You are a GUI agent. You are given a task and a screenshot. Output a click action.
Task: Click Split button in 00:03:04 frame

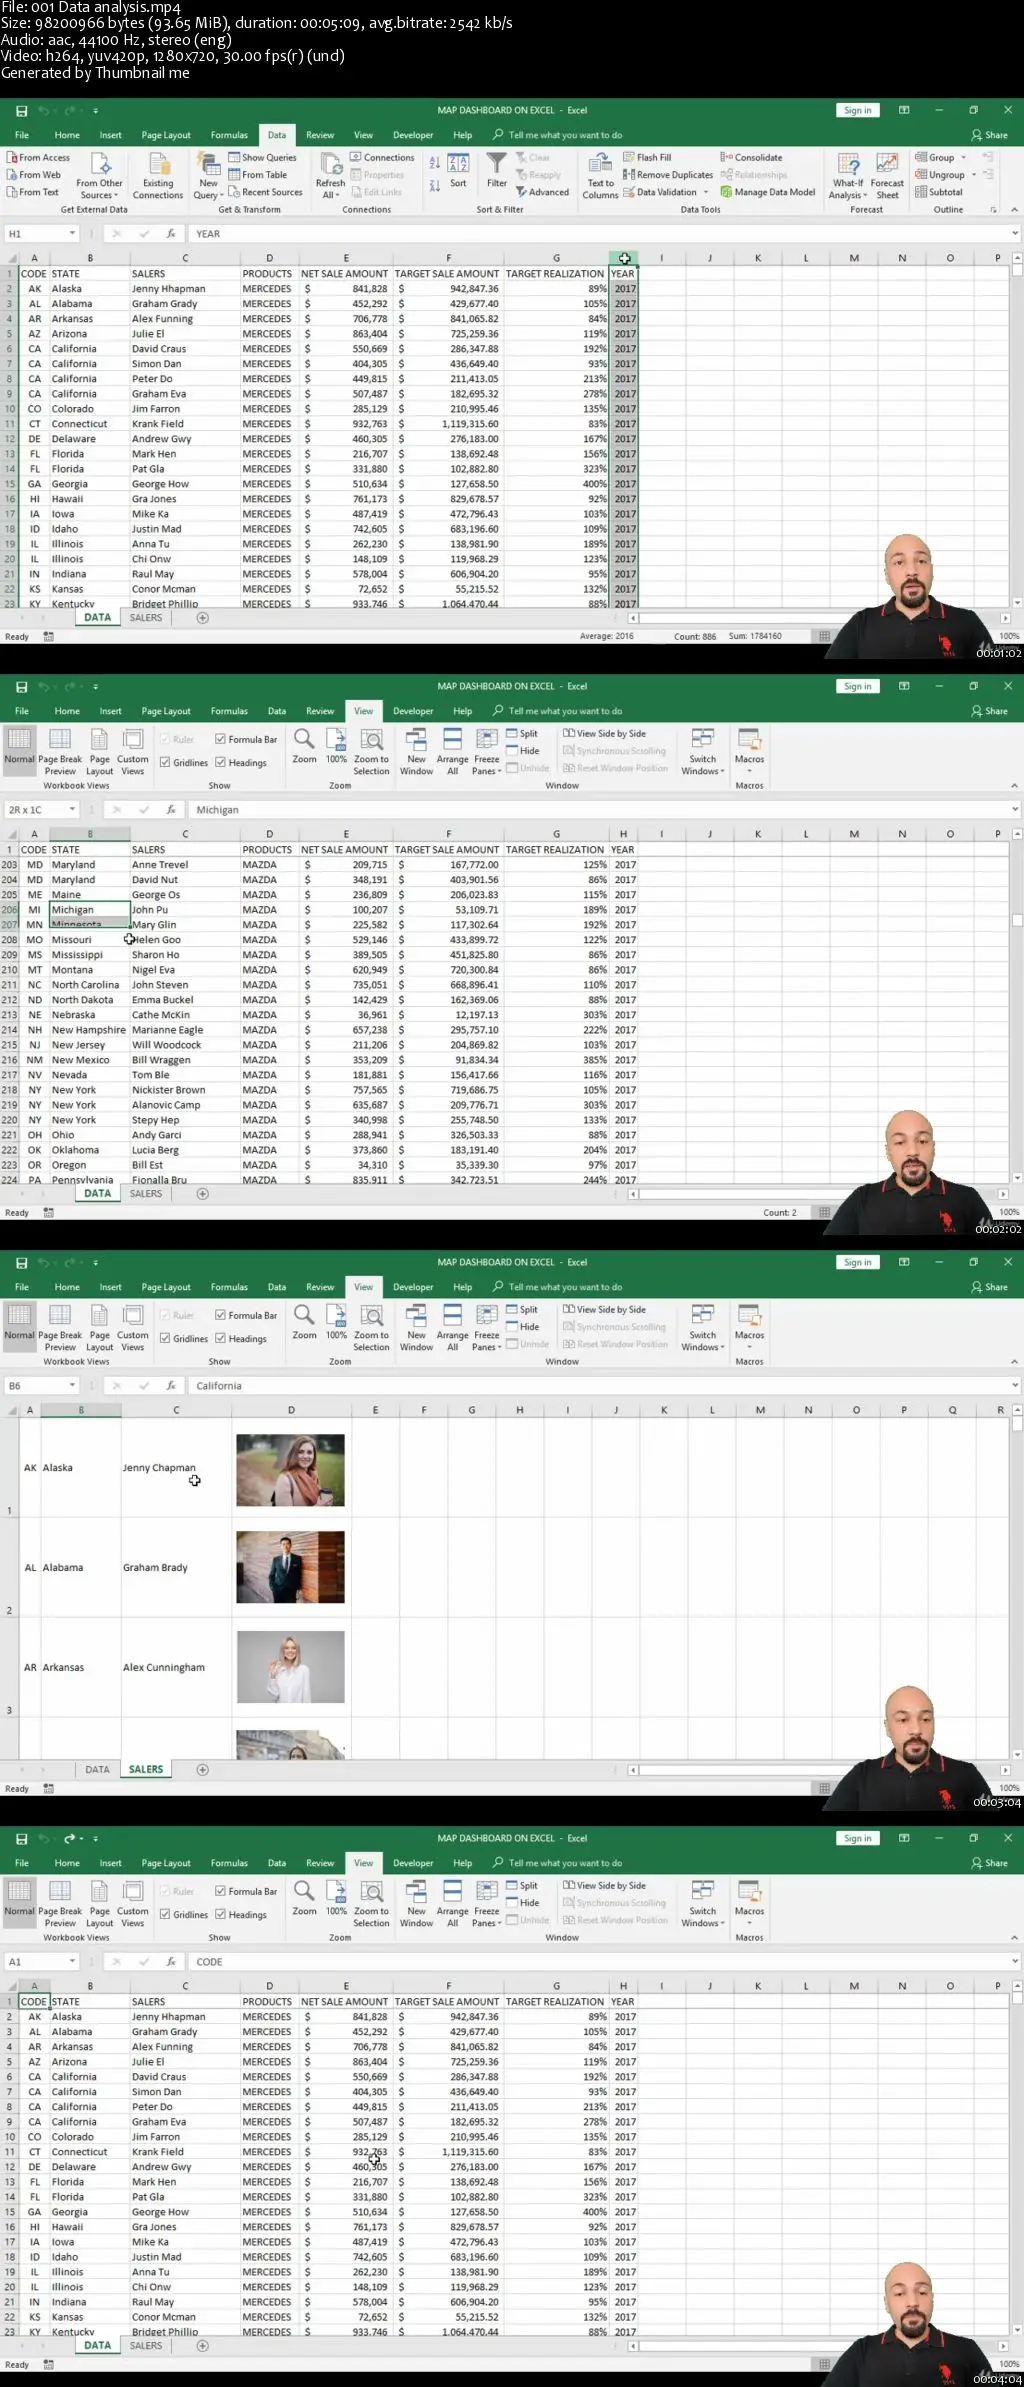[522, 1309]
